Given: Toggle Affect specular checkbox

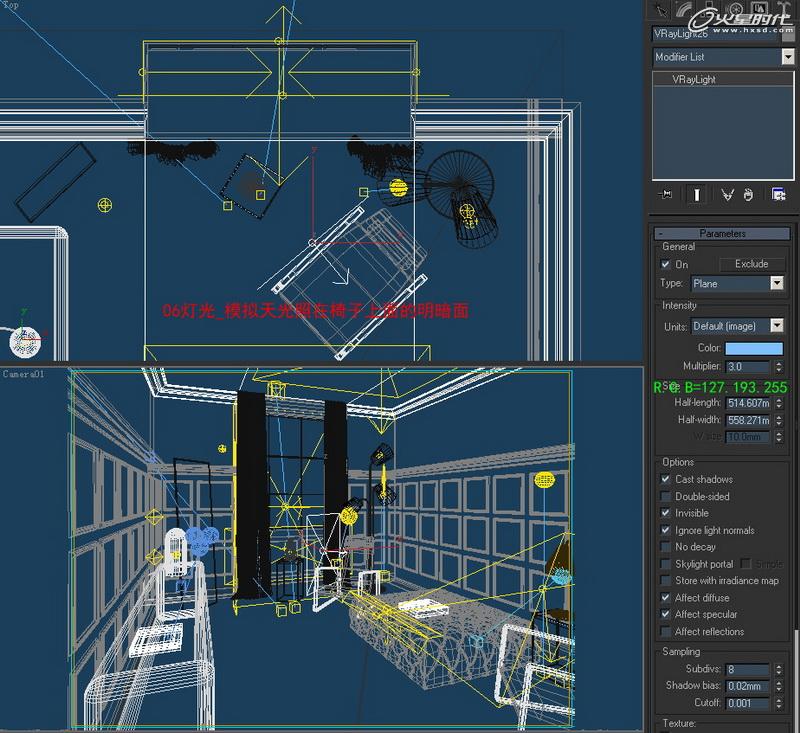Looking at the screenshot, I should tap(665, 614).
